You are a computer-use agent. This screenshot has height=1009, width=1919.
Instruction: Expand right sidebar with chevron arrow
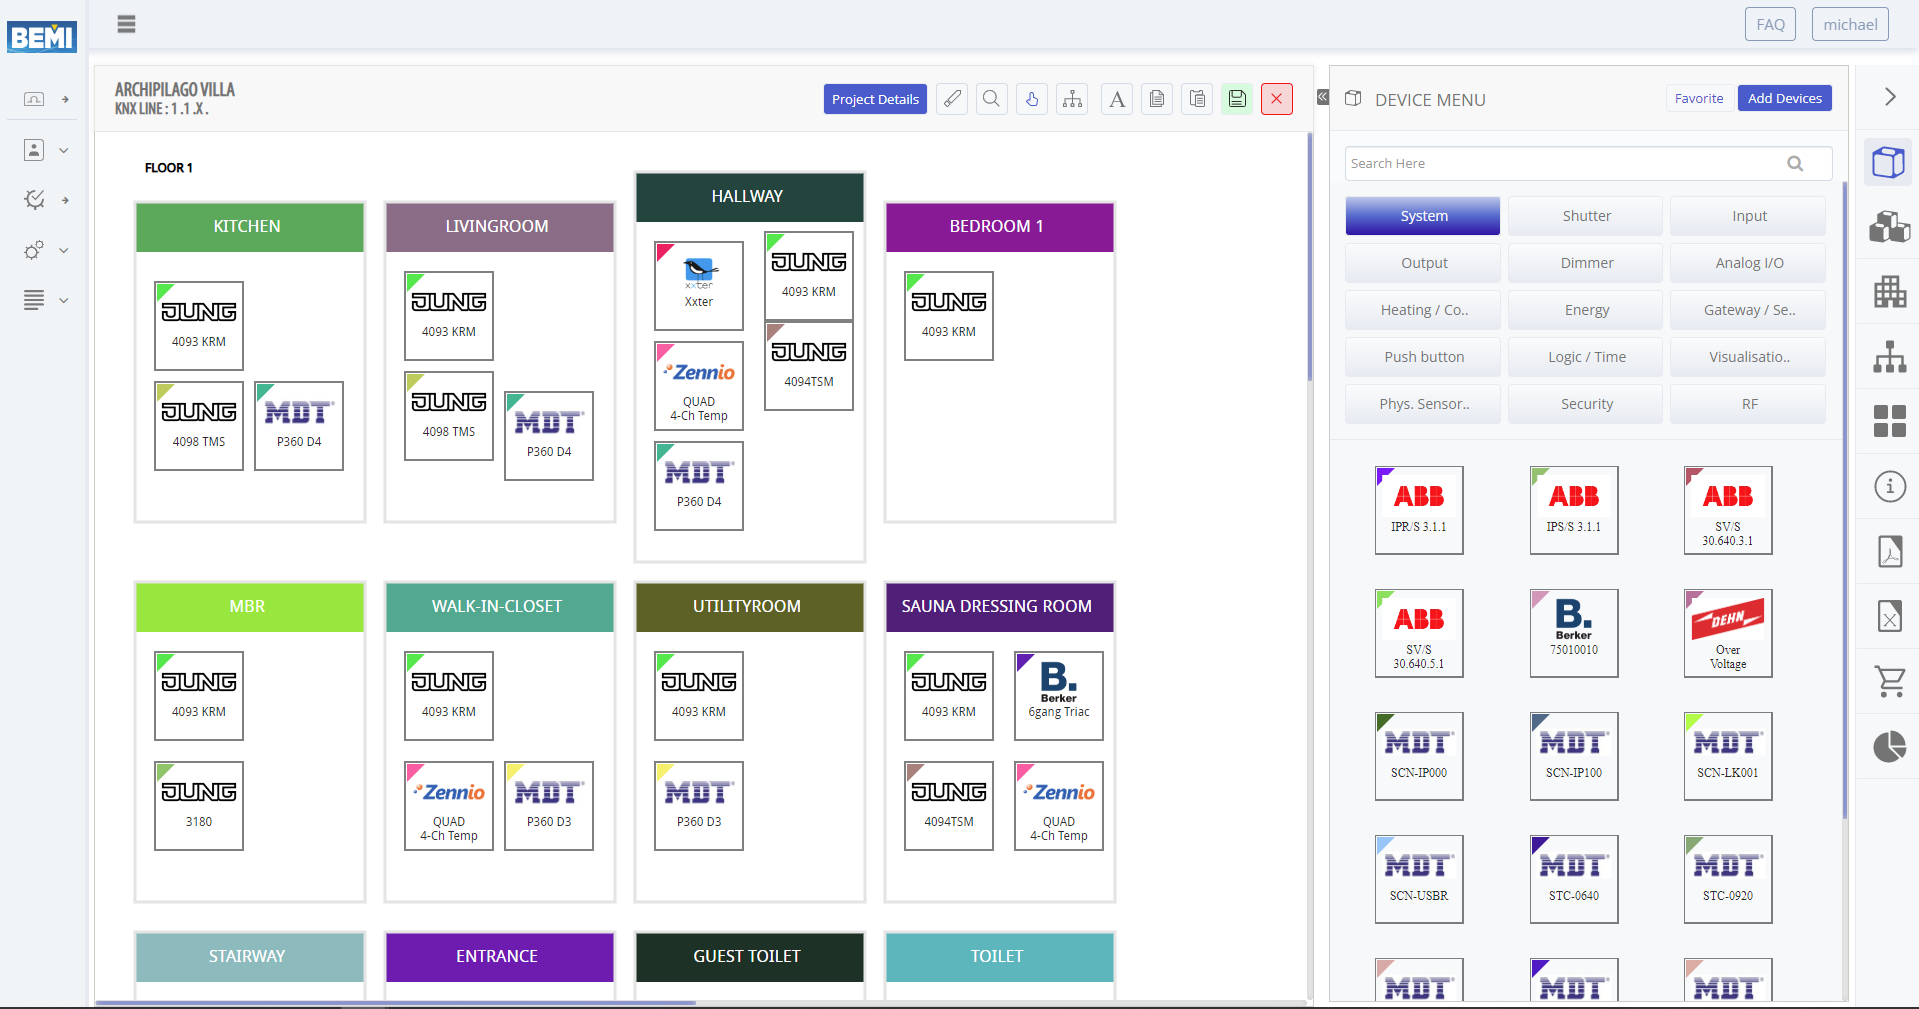click(1889, 97)
